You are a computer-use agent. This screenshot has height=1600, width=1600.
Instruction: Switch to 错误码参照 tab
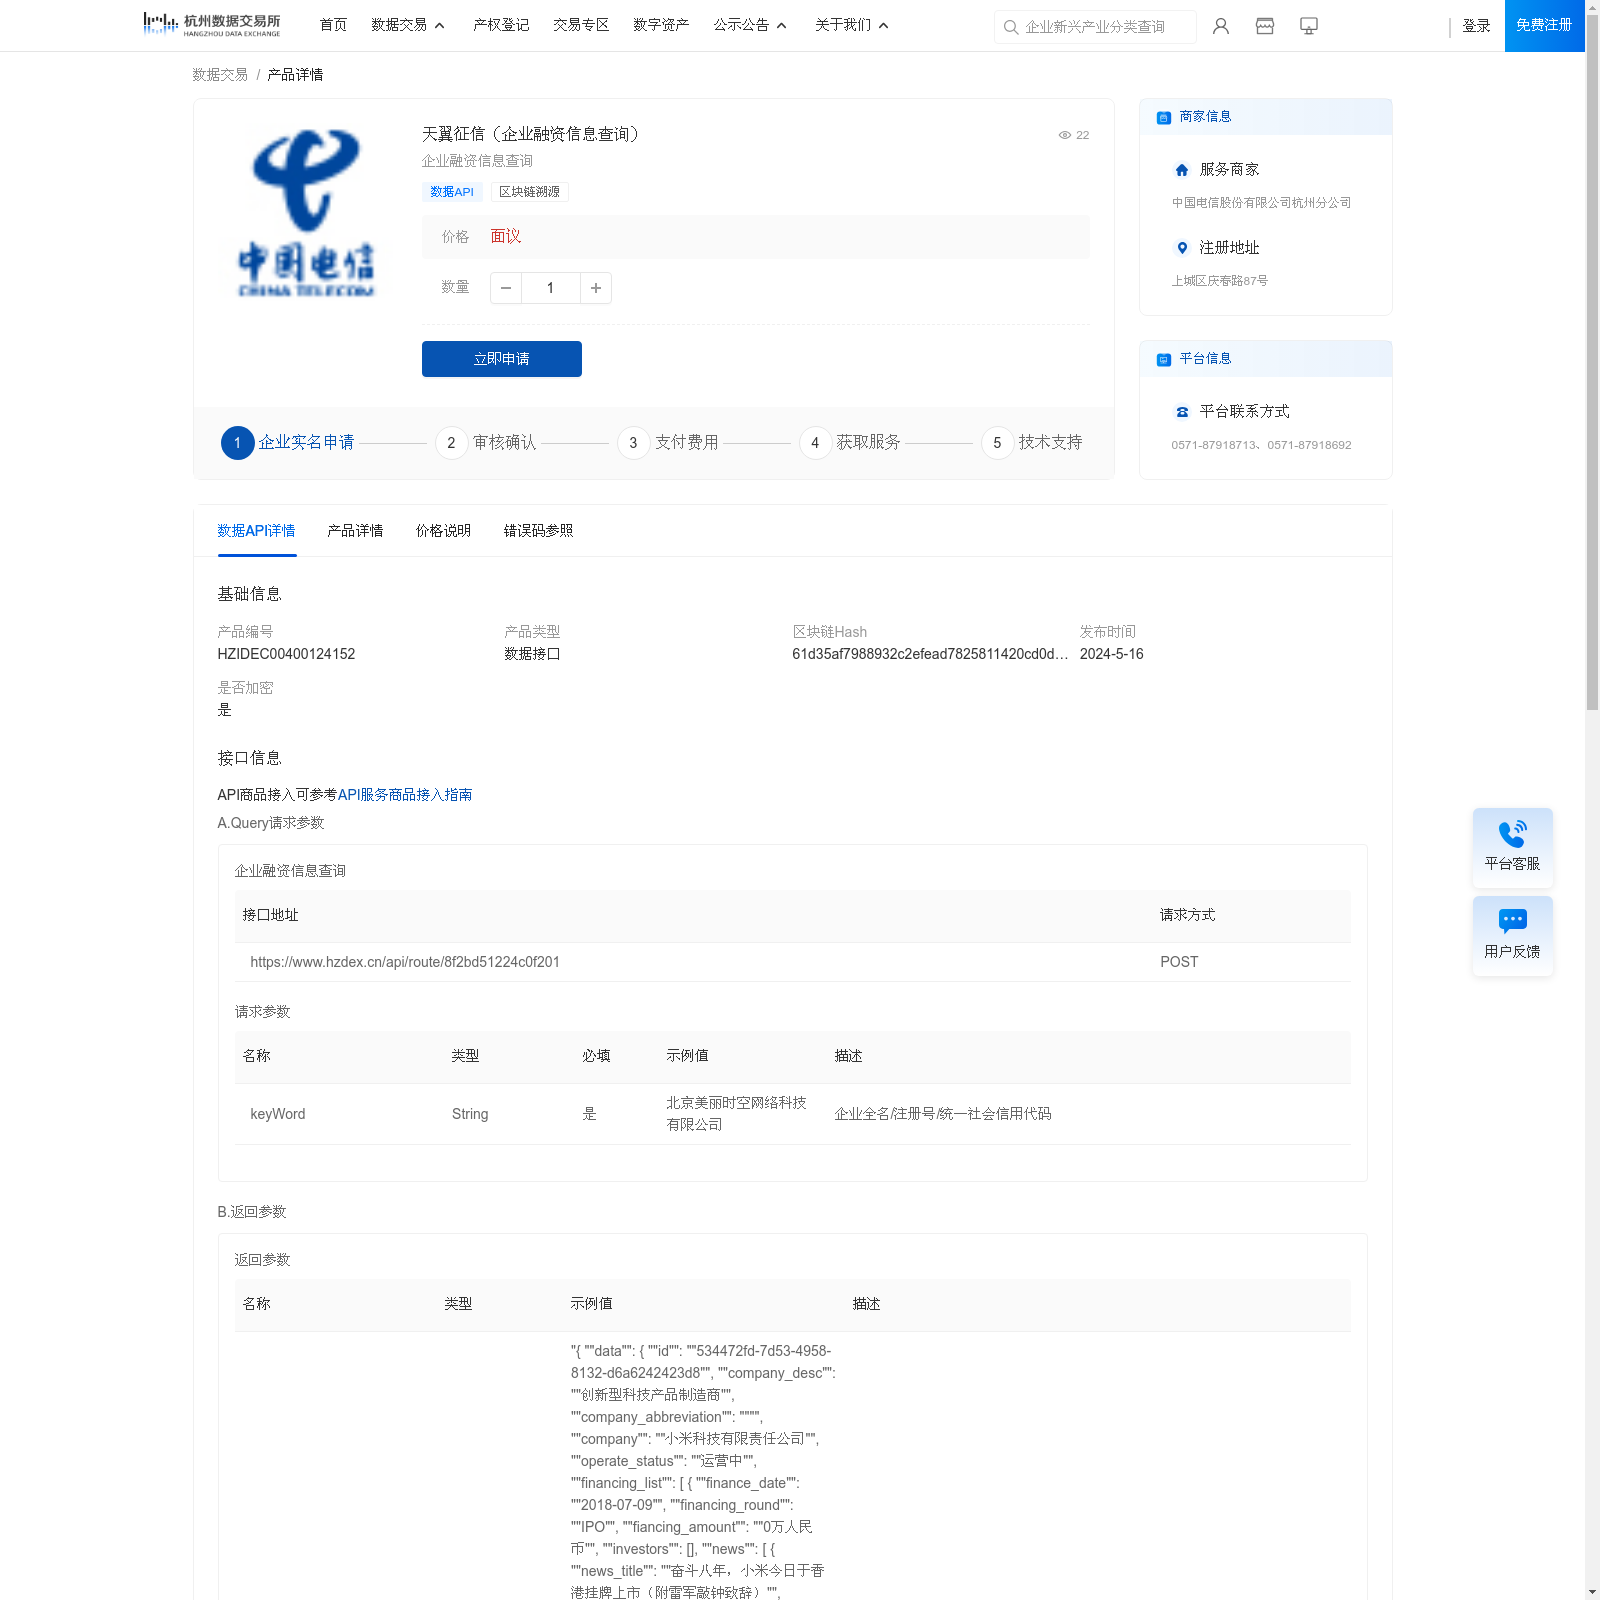[x=539, y=531]
